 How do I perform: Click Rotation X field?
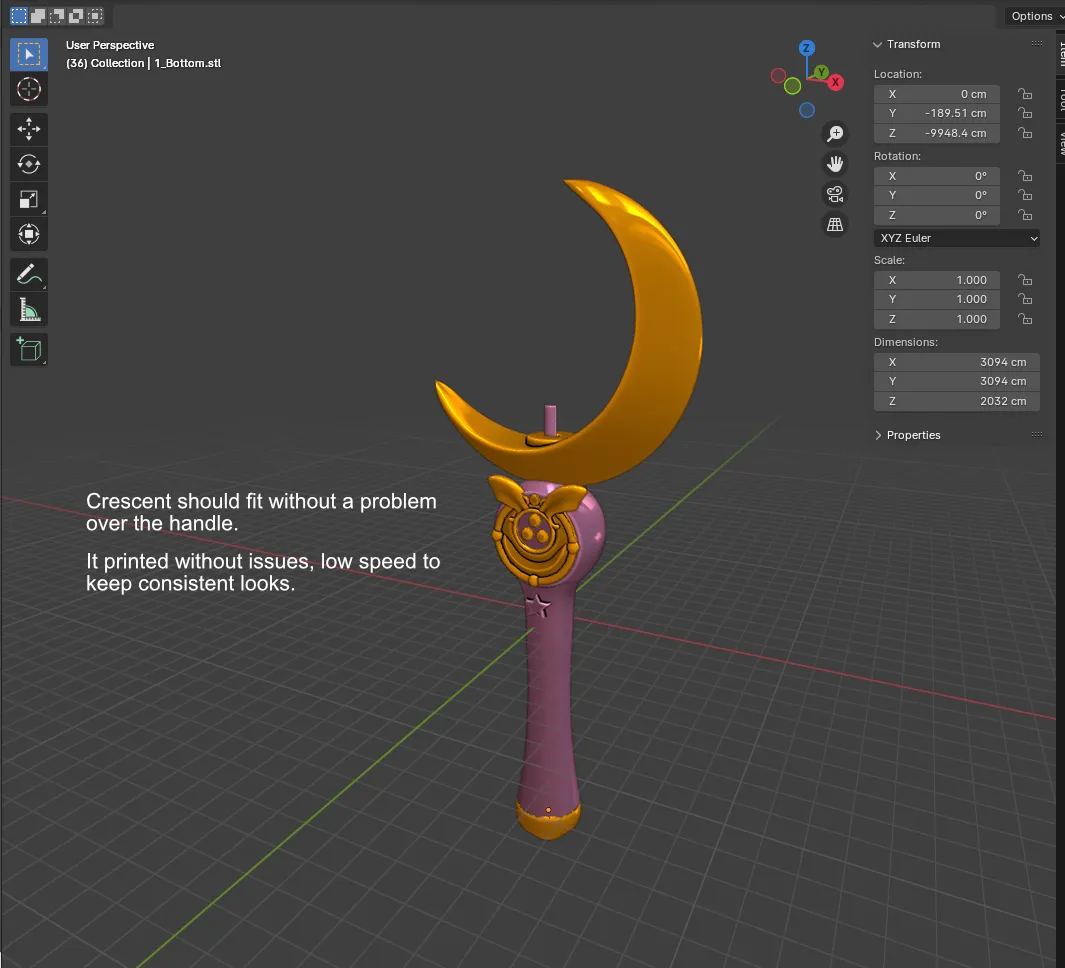(937, 176)
